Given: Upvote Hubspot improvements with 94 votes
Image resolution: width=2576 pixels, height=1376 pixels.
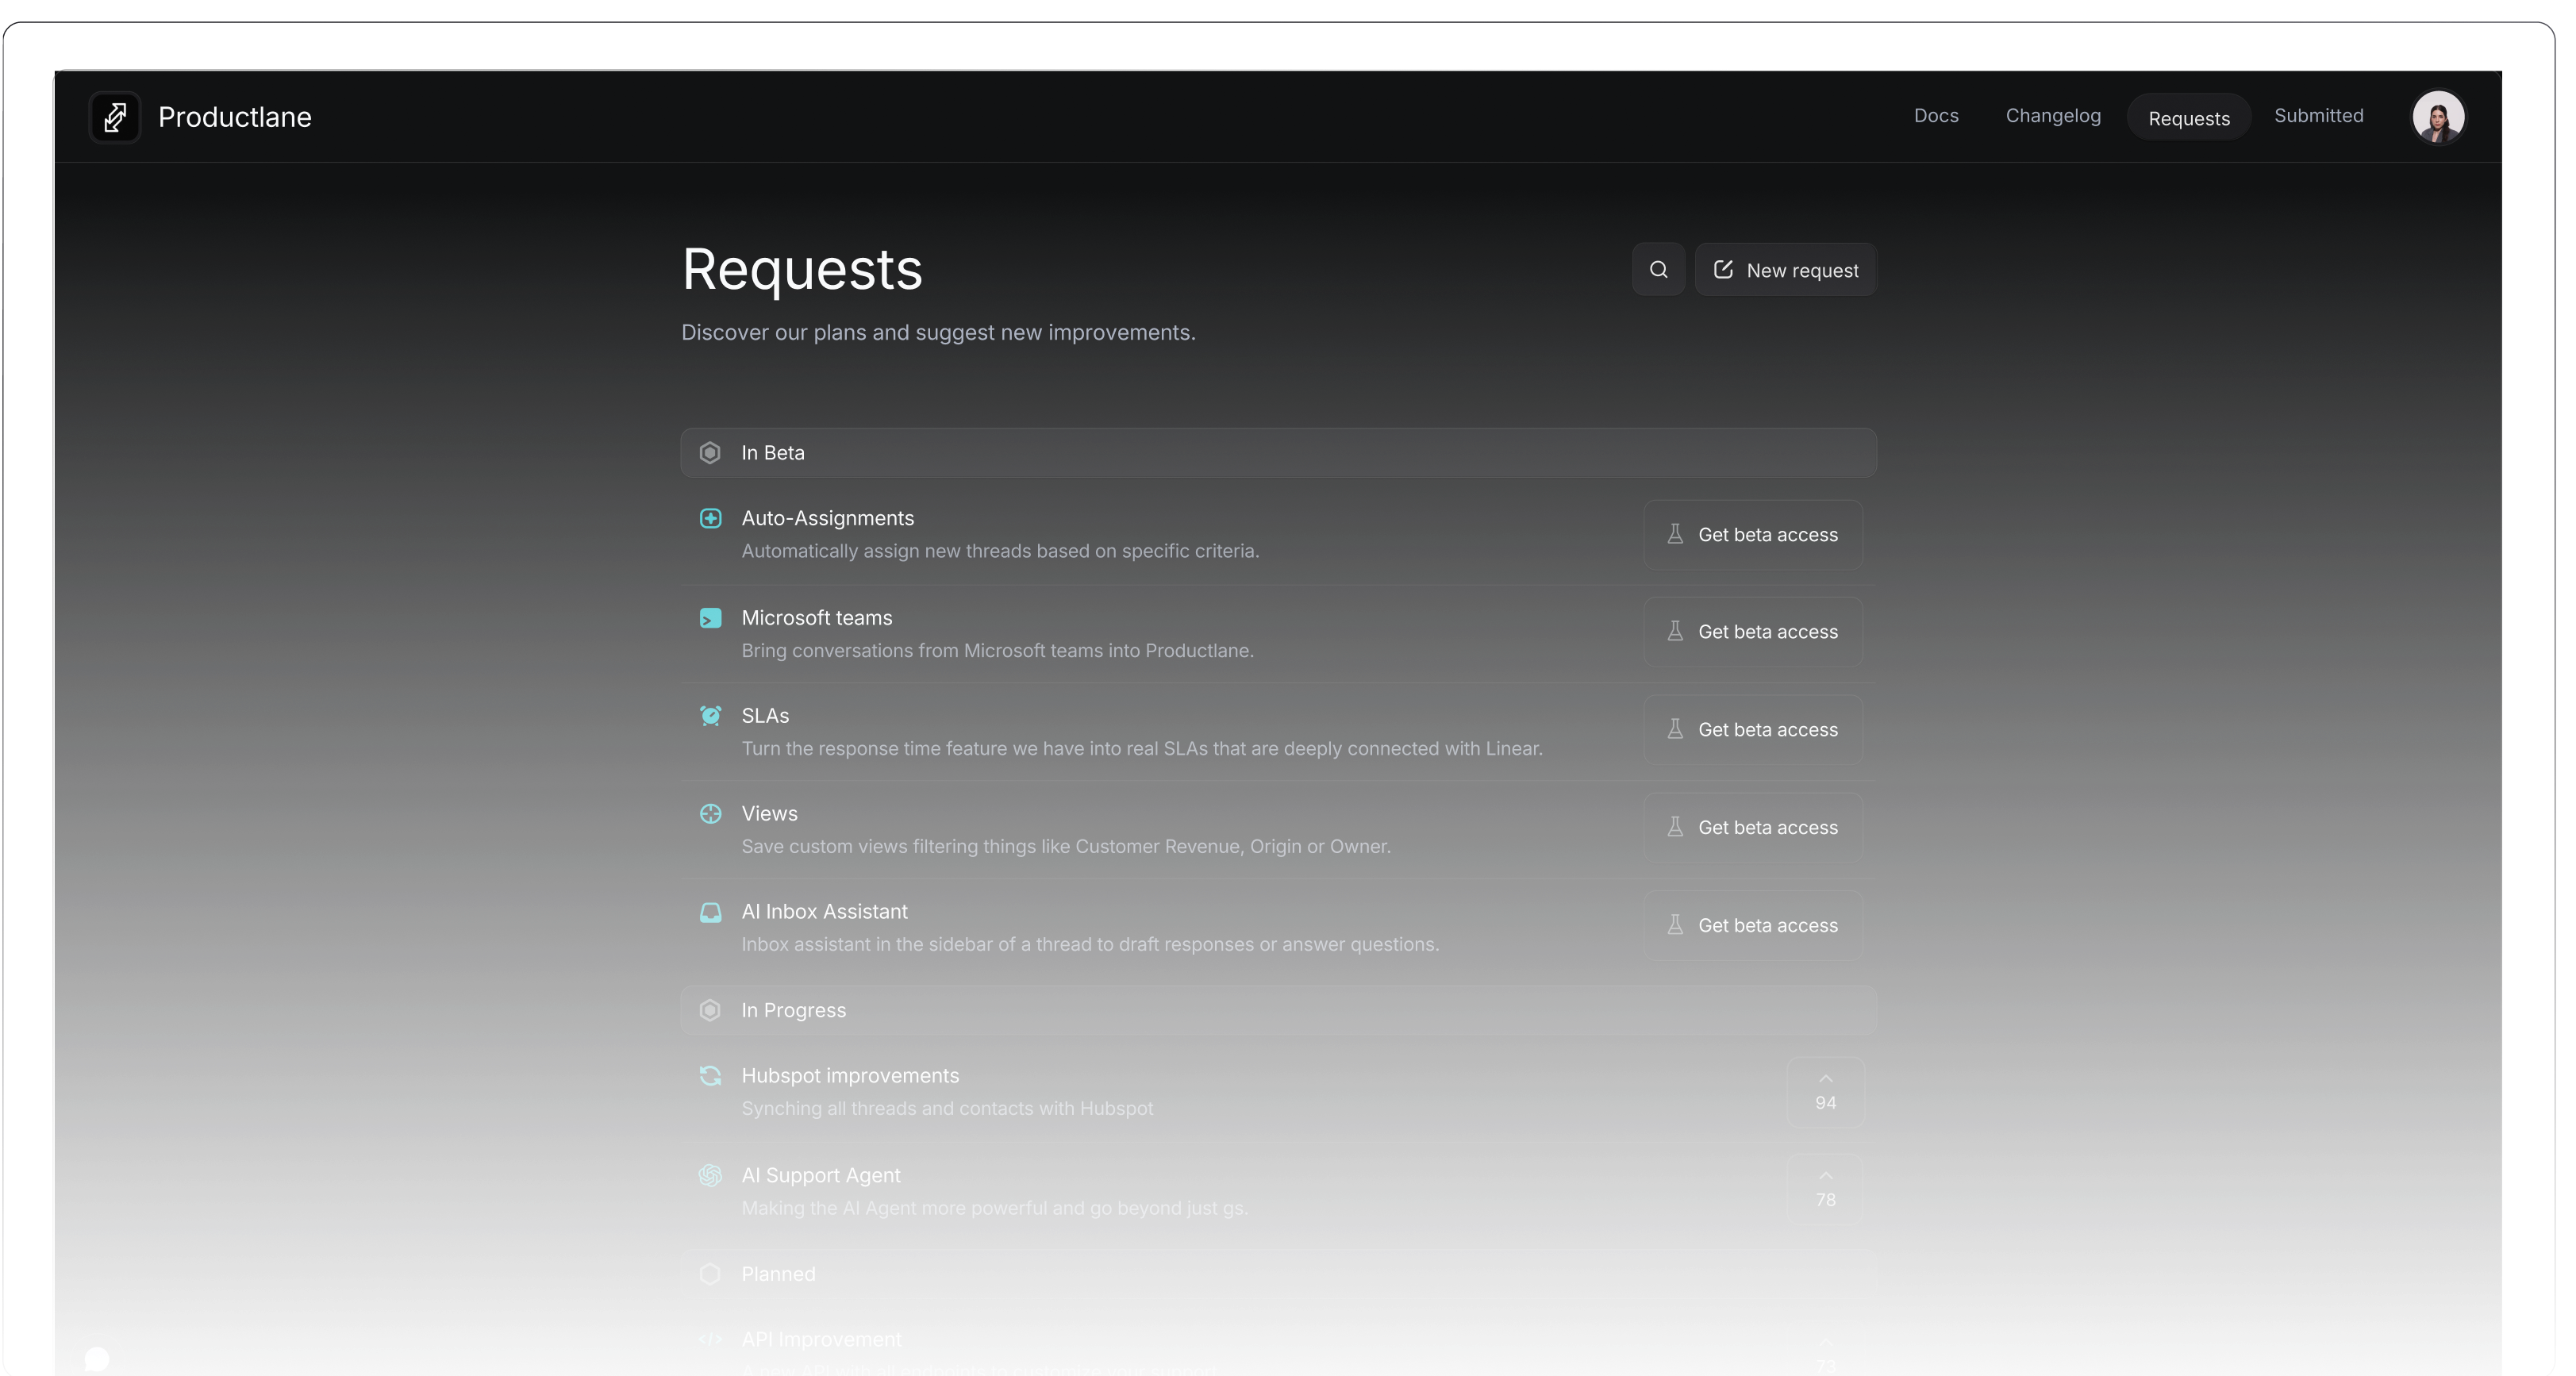Looking at the screenshot, I should pyautogui.click(x=1825, y=1092).
